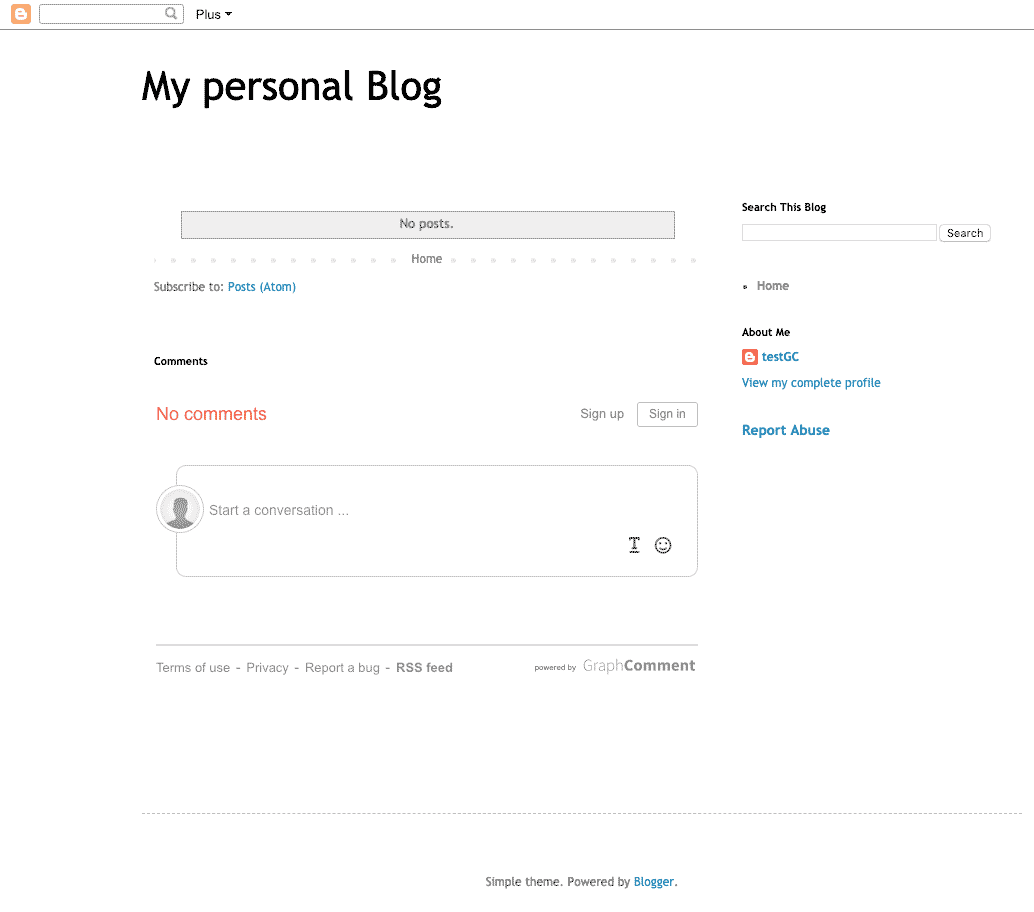
Task: Open the GraphComment logo link
Action: [638, 666]
